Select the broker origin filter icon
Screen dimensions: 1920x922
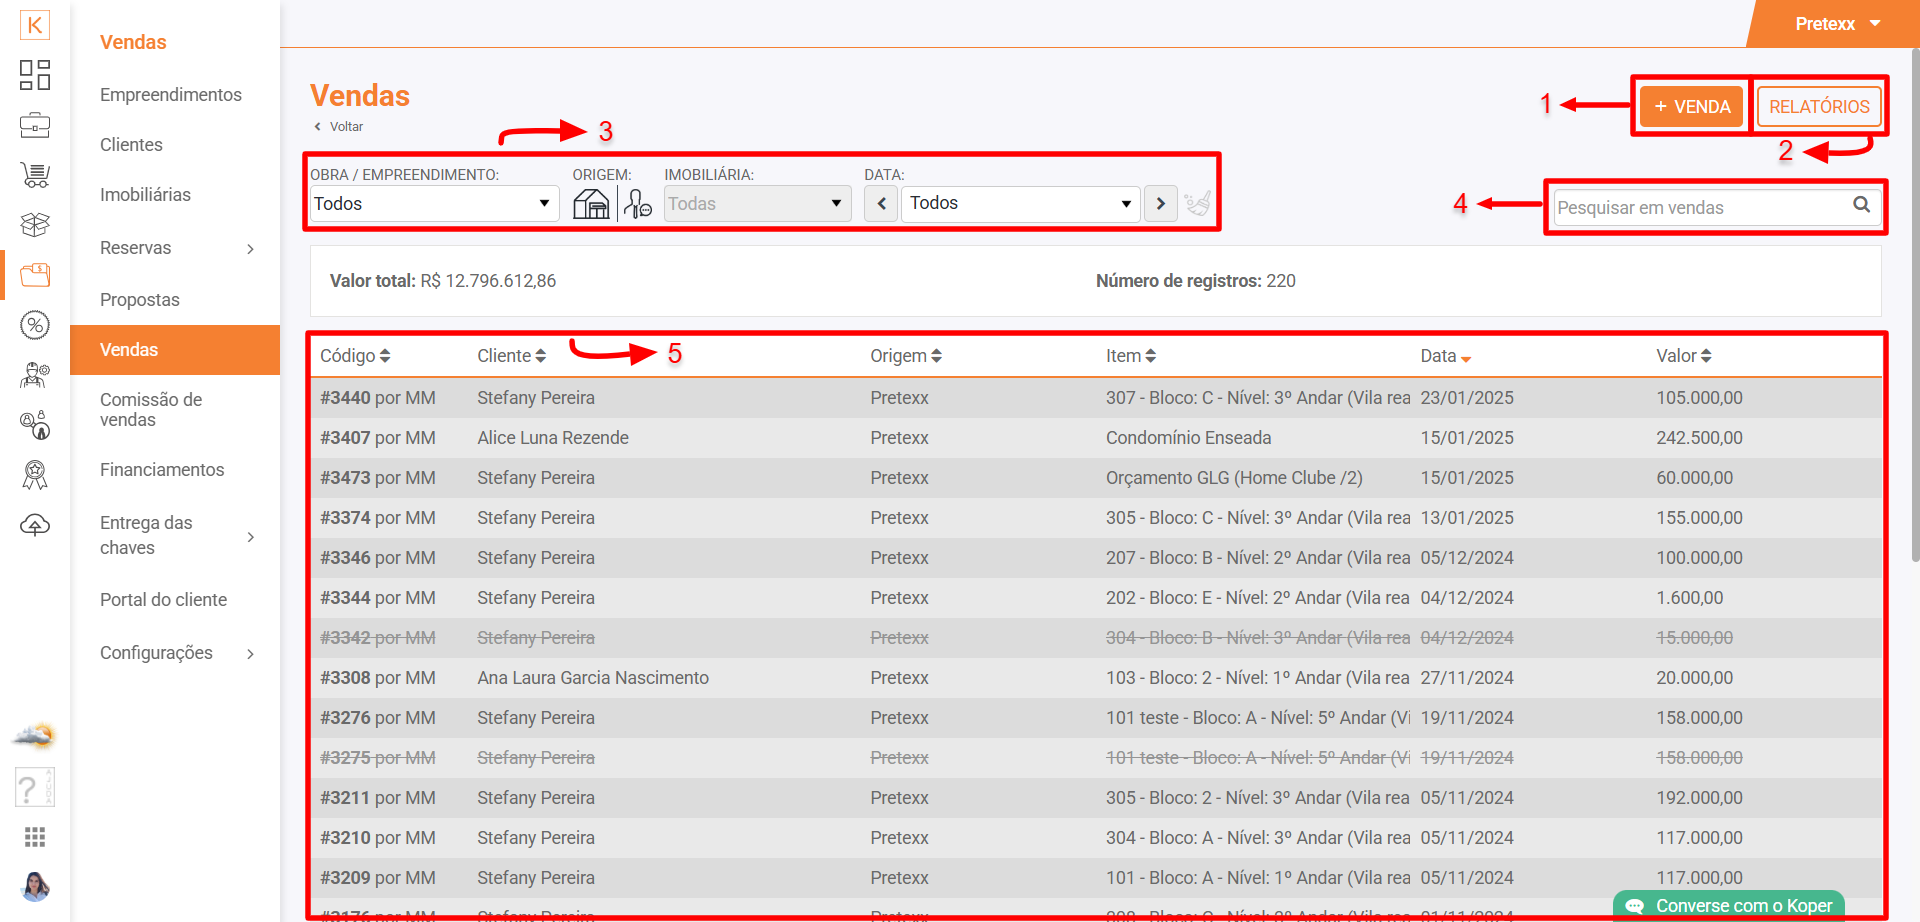(x=638, y=204)
